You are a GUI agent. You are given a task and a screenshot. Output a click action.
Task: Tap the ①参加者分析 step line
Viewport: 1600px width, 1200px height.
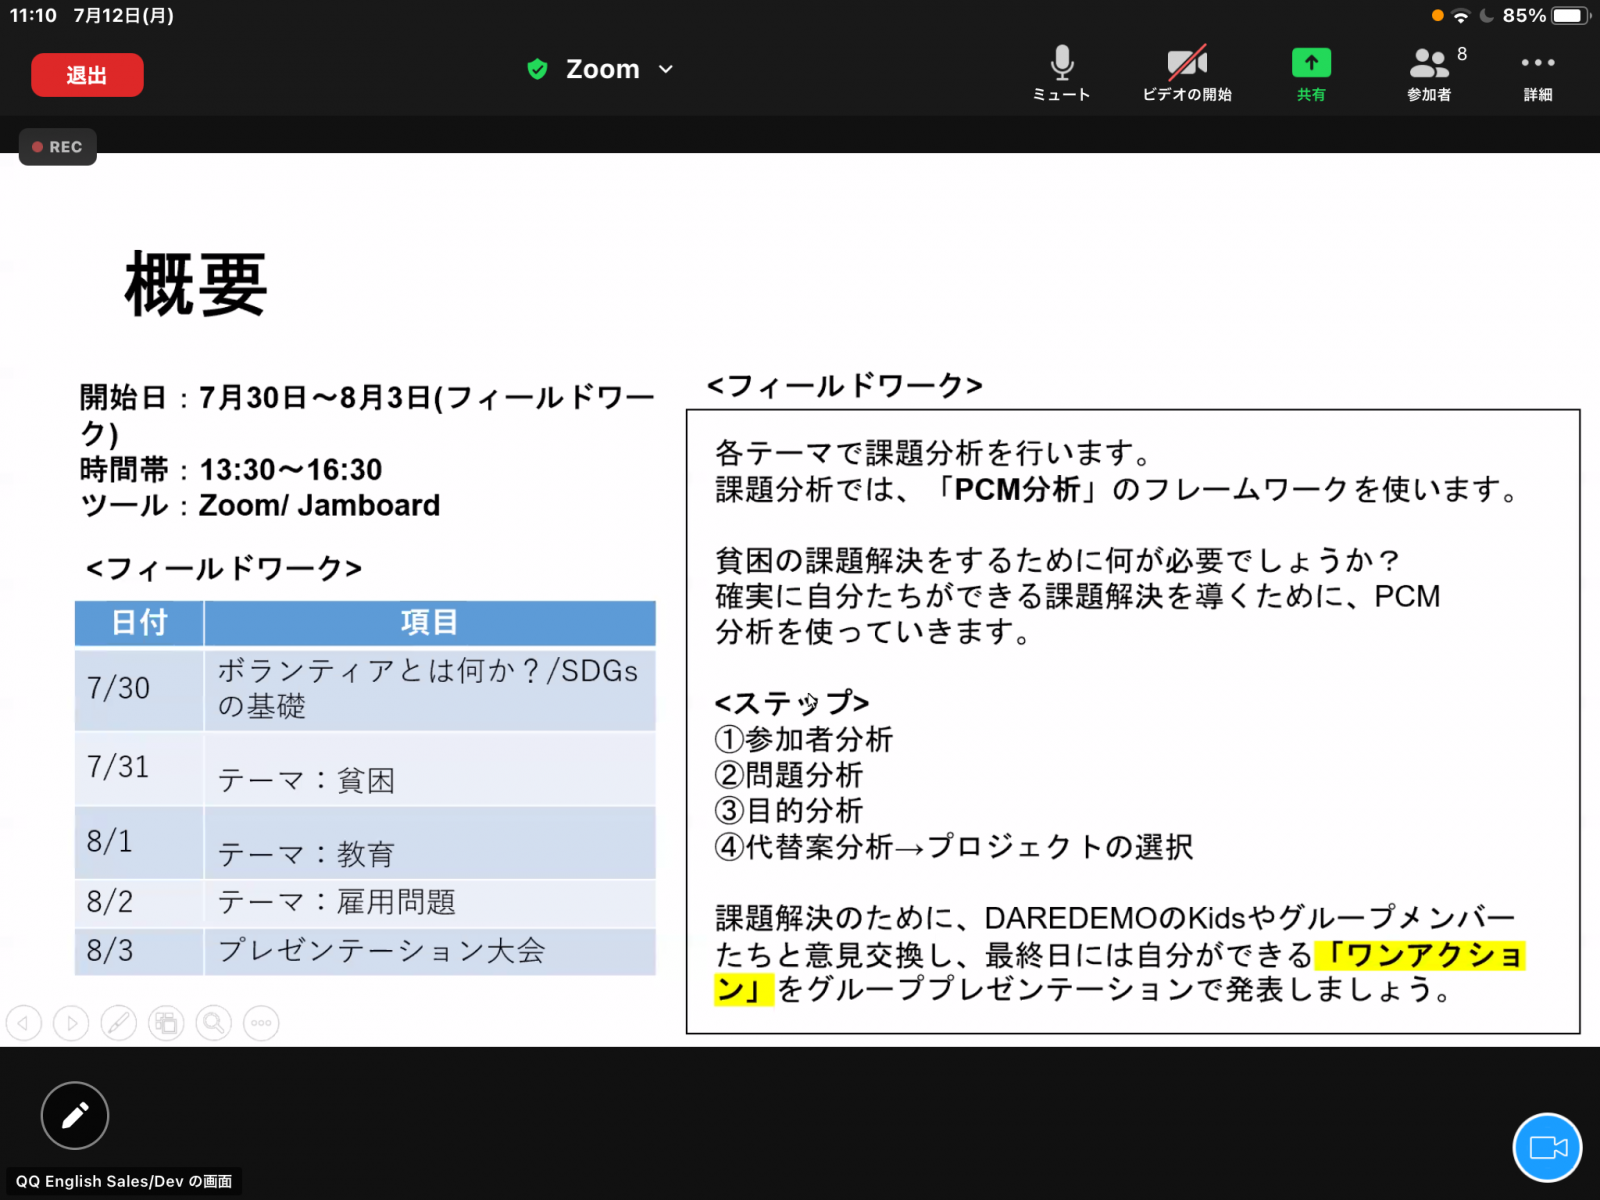(x=804, y=739)
